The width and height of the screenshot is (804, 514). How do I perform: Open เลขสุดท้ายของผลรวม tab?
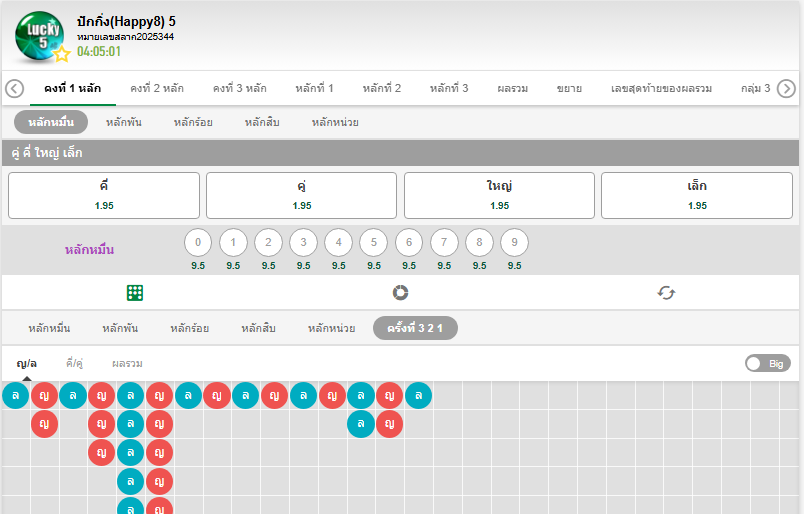tap(661, 88)
